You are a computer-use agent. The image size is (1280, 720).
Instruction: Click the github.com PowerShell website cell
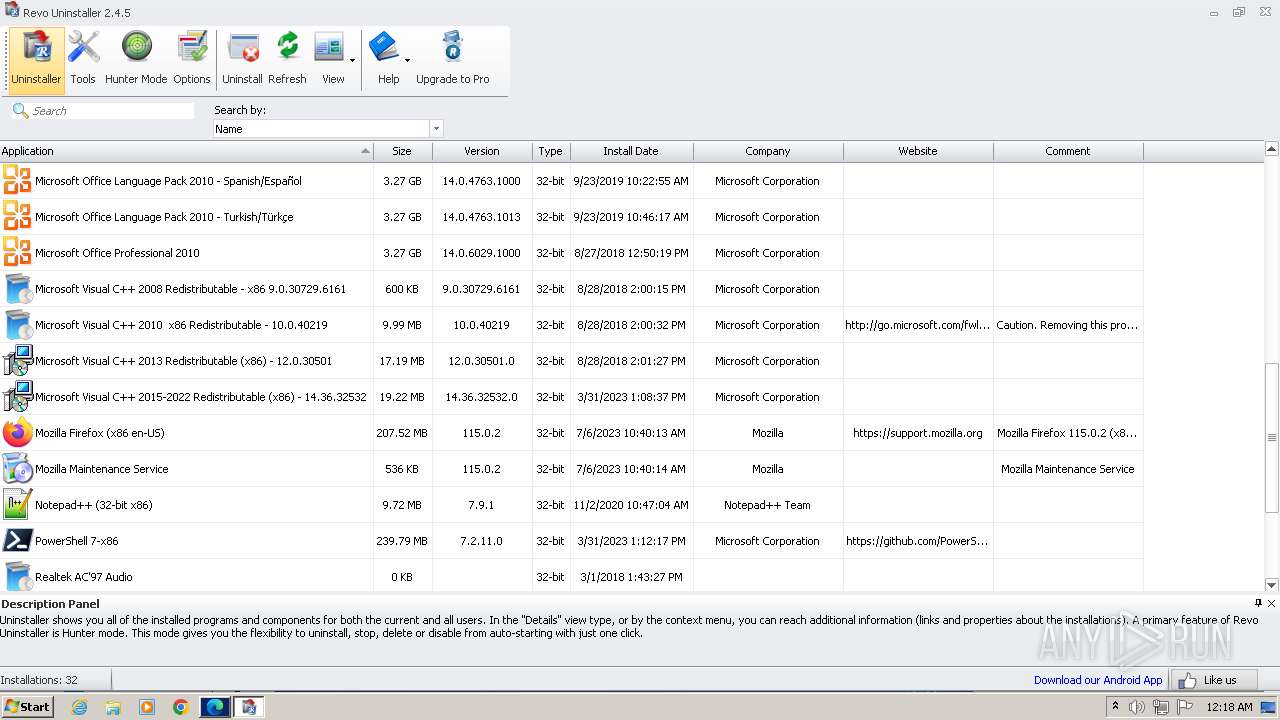click(x=918, y=541)
